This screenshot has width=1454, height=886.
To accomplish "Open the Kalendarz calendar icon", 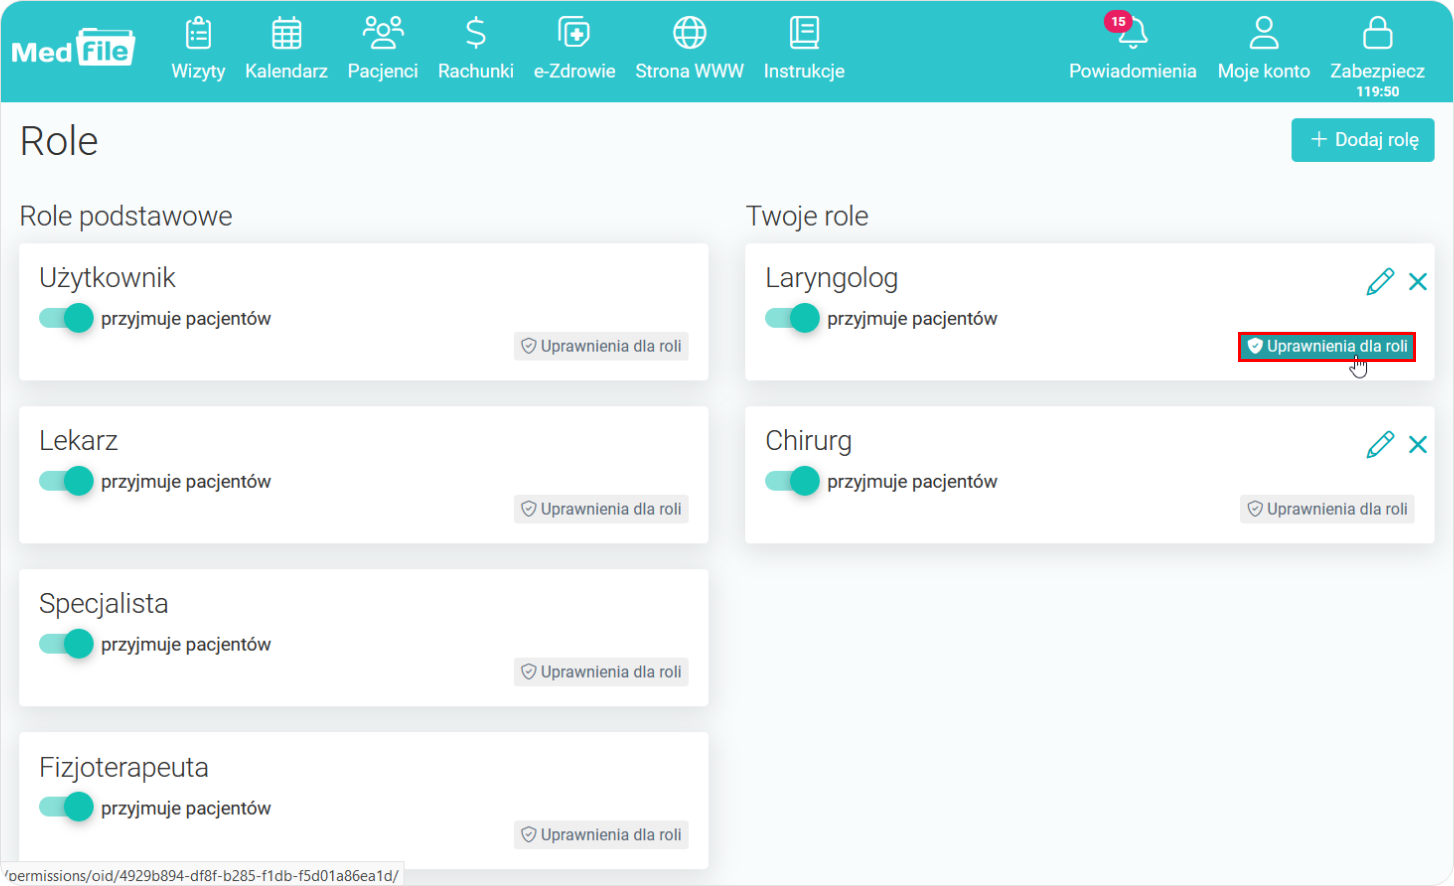I will click(x=286, y=34).
